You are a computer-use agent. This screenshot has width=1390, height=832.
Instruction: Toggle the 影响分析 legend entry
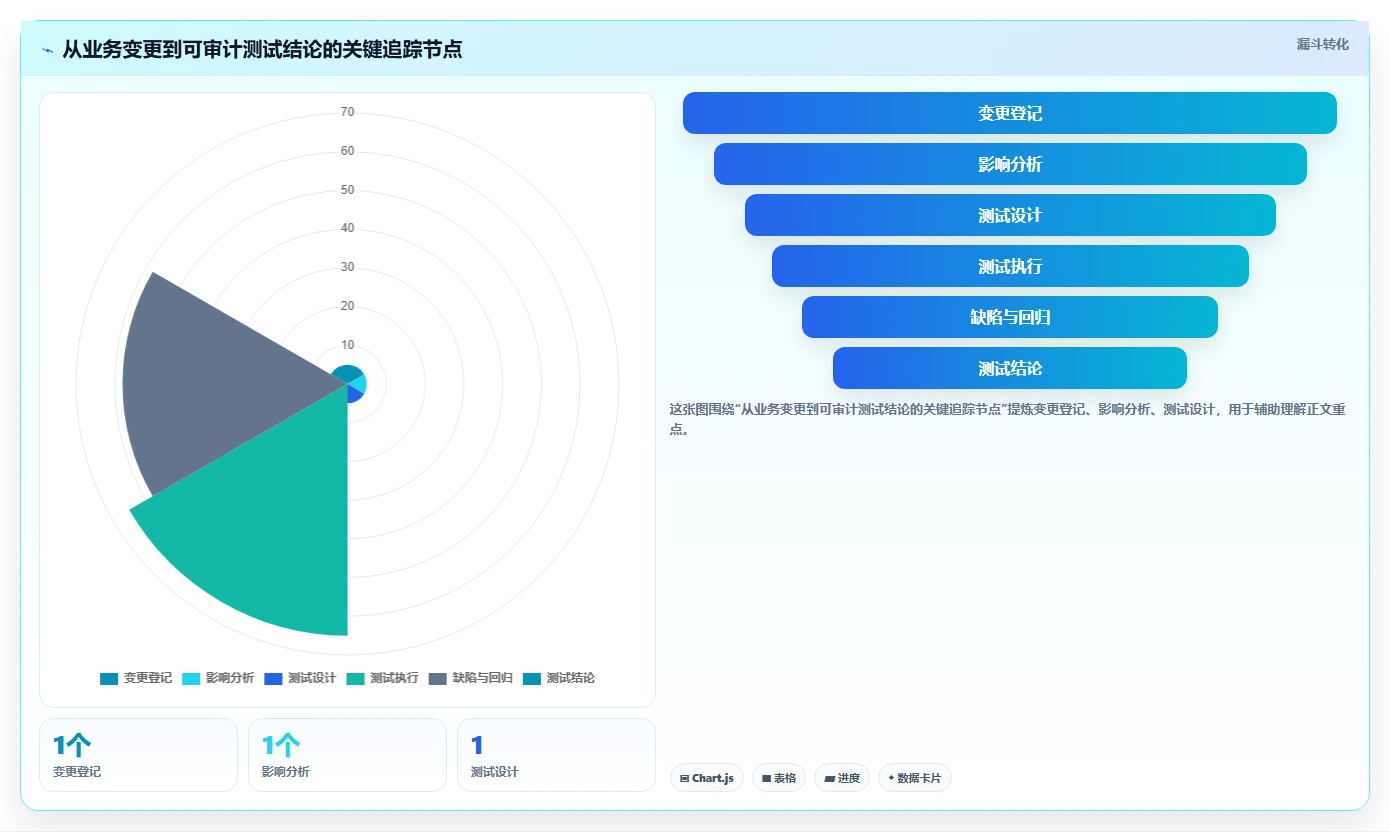218,678
